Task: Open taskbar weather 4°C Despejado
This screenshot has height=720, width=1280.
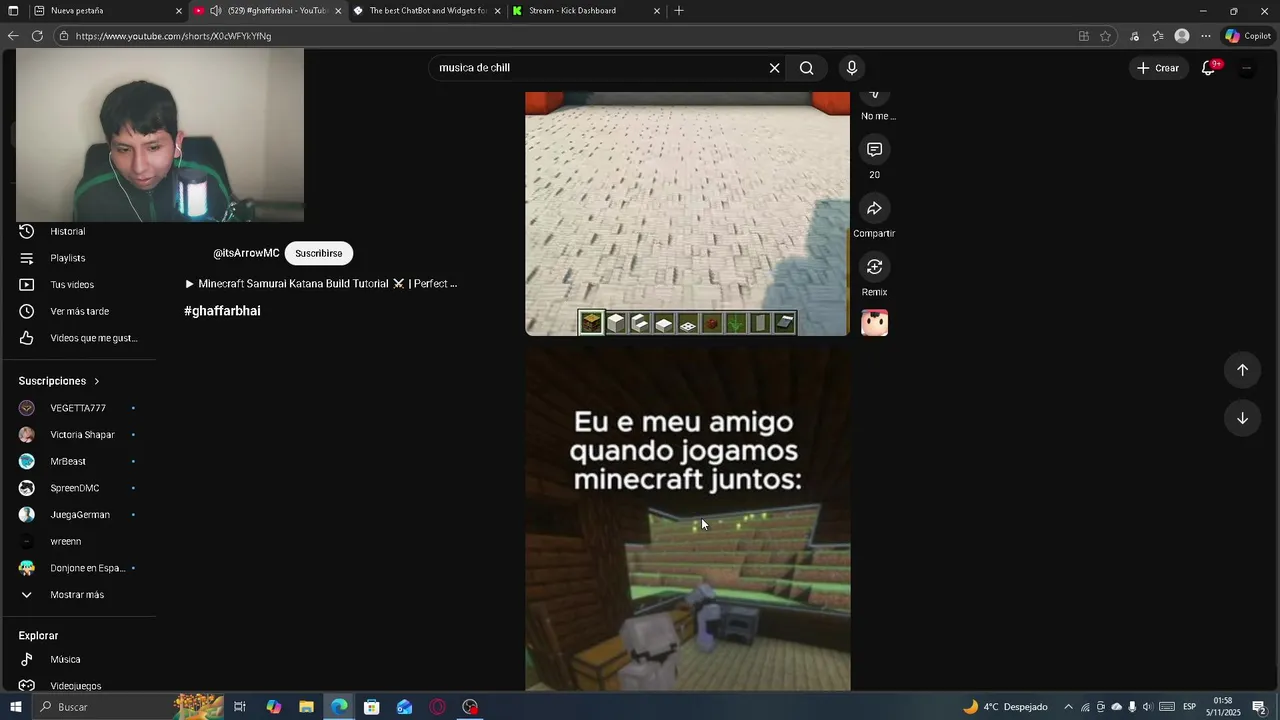Action: (x=1005, y=707)
